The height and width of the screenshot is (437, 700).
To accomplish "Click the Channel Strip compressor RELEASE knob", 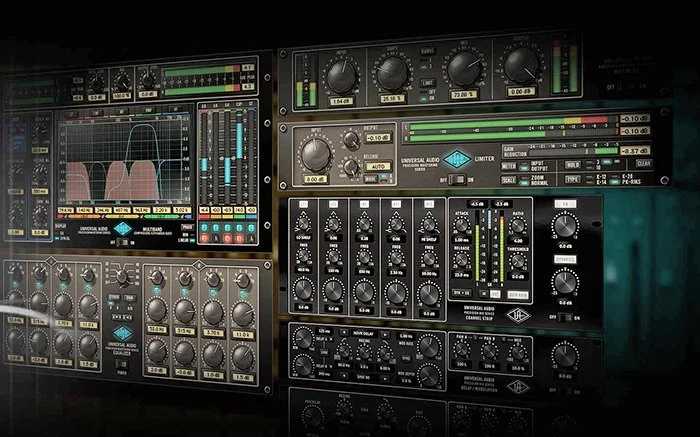I will click(x=461, y=260).
